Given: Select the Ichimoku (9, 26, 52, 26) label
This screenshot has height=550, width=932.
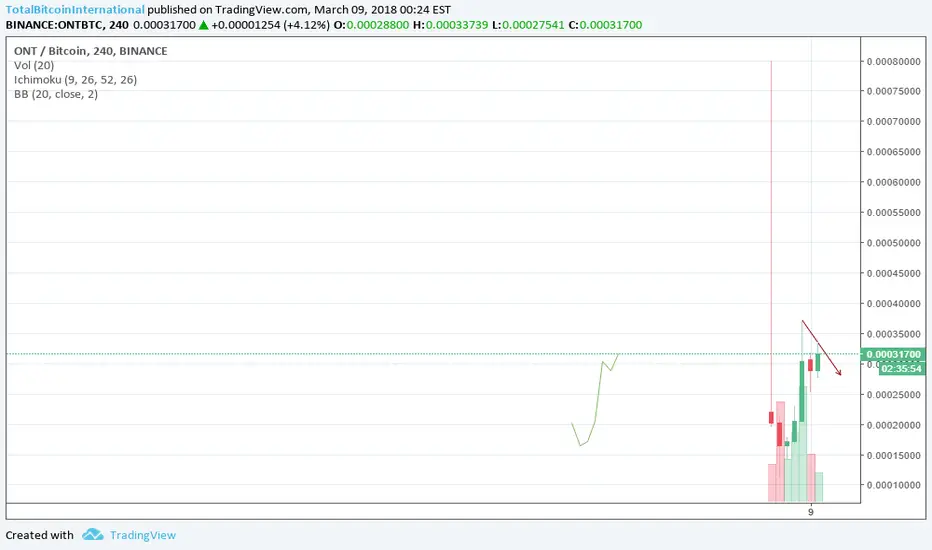Looking at the screenshot, I should click(x=75, y=80).
